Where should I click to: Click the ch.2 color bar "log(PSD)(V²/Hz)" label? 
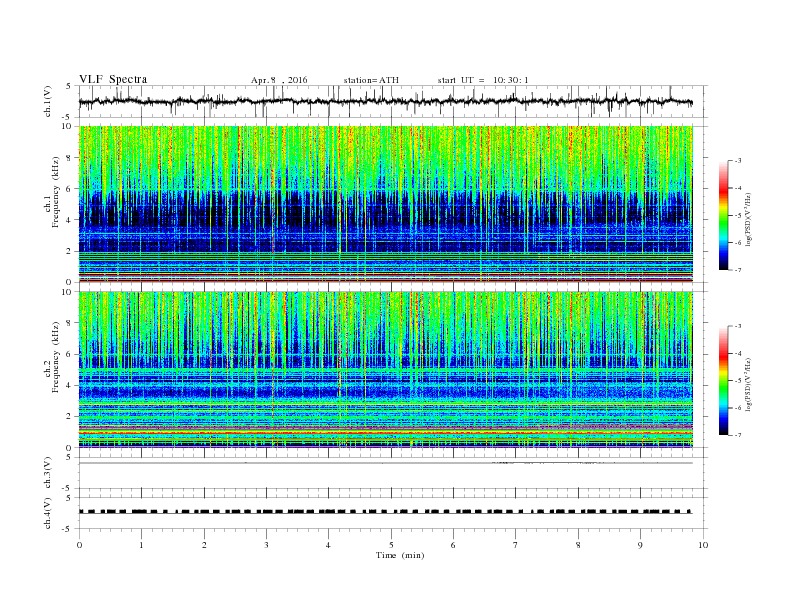749,384
